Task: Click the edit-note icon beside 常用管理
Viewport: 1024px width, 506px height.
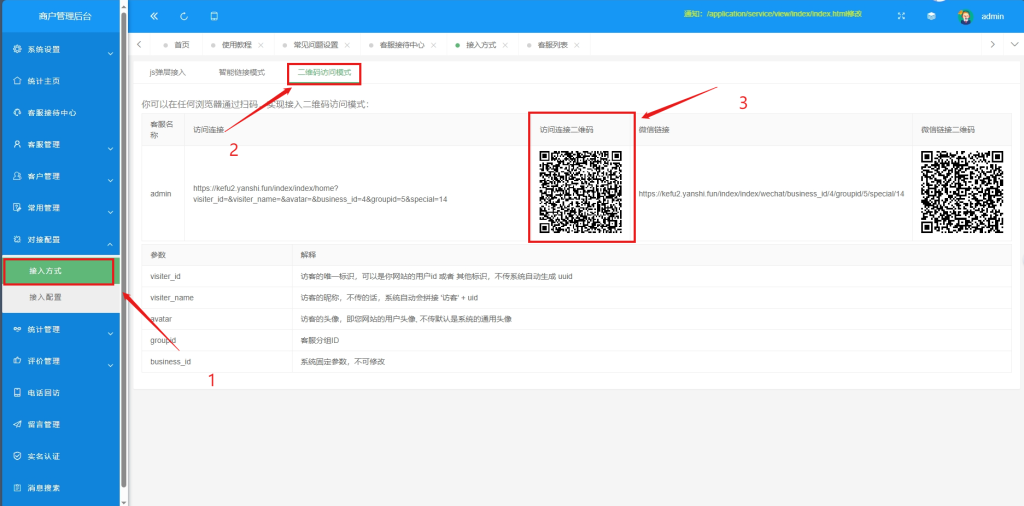Action: [18, 208]
